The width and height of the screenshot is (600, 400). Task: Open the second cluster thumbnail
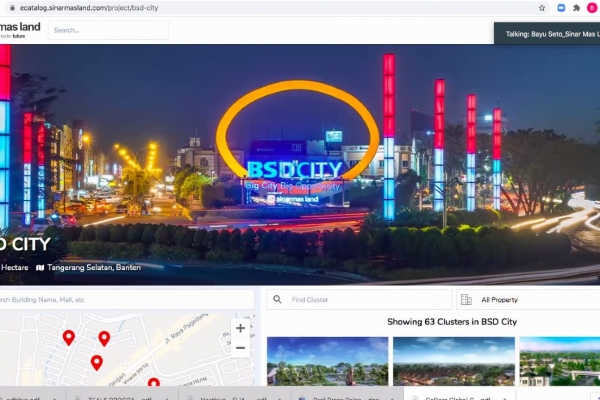pyautogui.click(x=453, y=361)
